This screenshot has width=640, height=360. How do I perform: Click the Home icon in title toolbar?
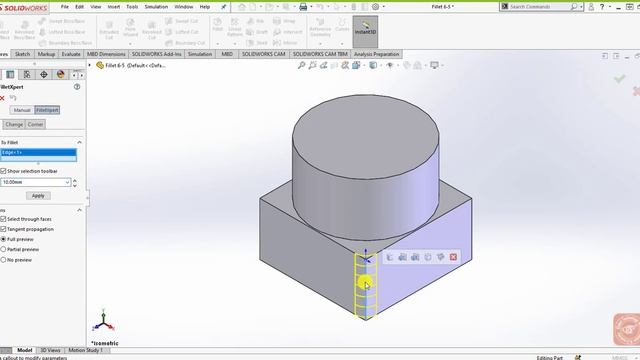pyautogui.click(x=242, y=7)
